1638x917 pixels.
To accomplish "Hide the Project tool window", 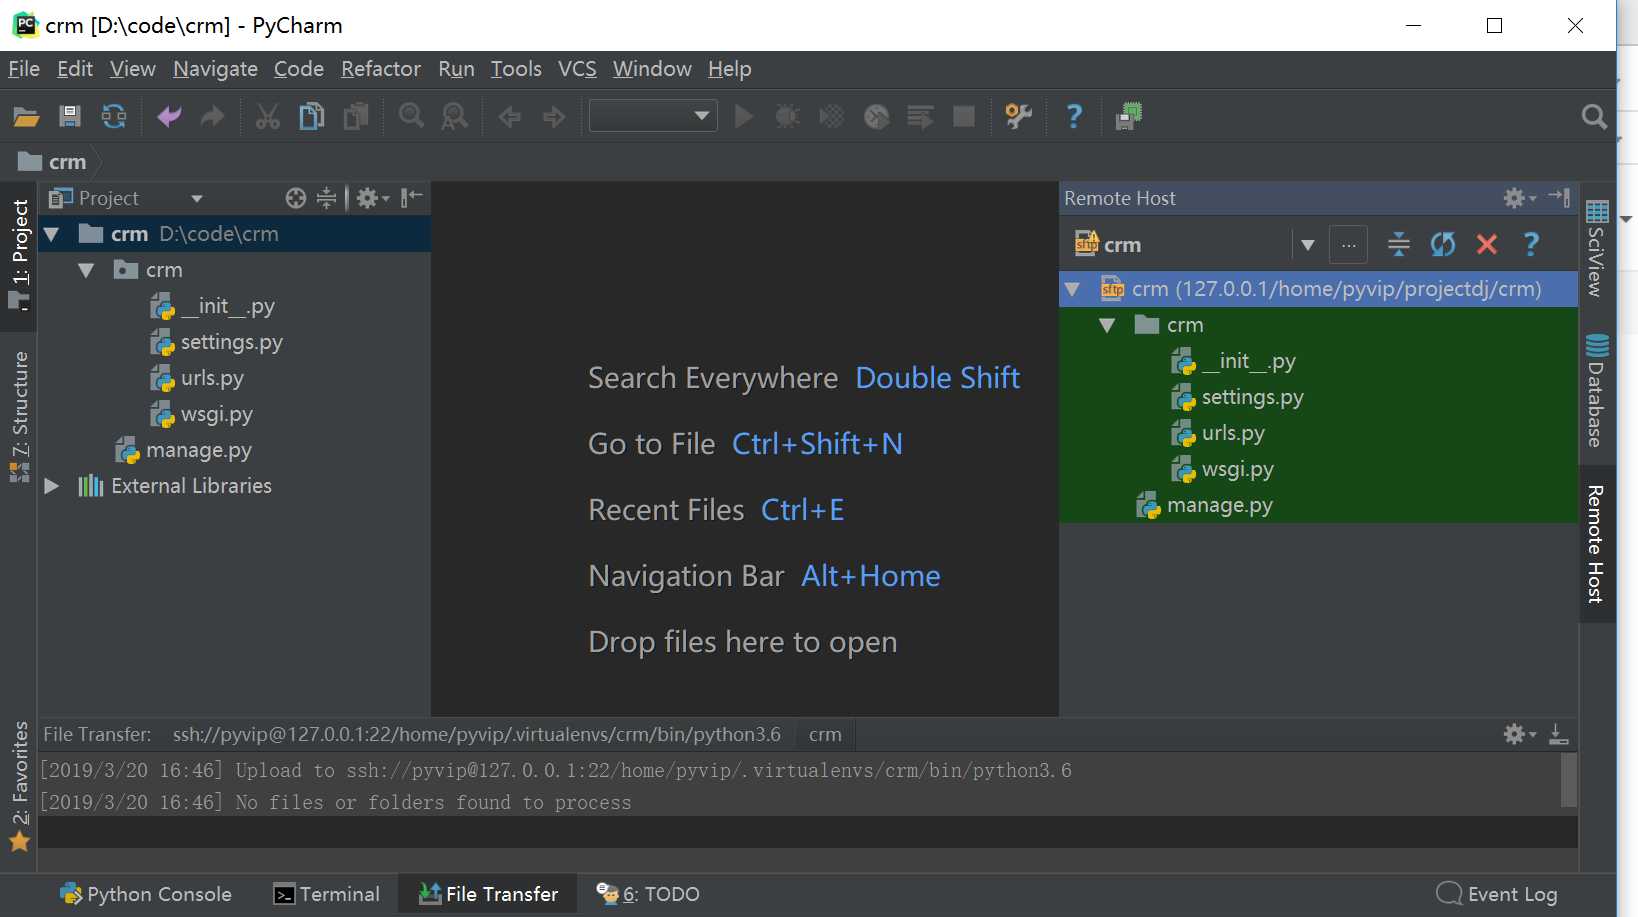I will point(412,197).
